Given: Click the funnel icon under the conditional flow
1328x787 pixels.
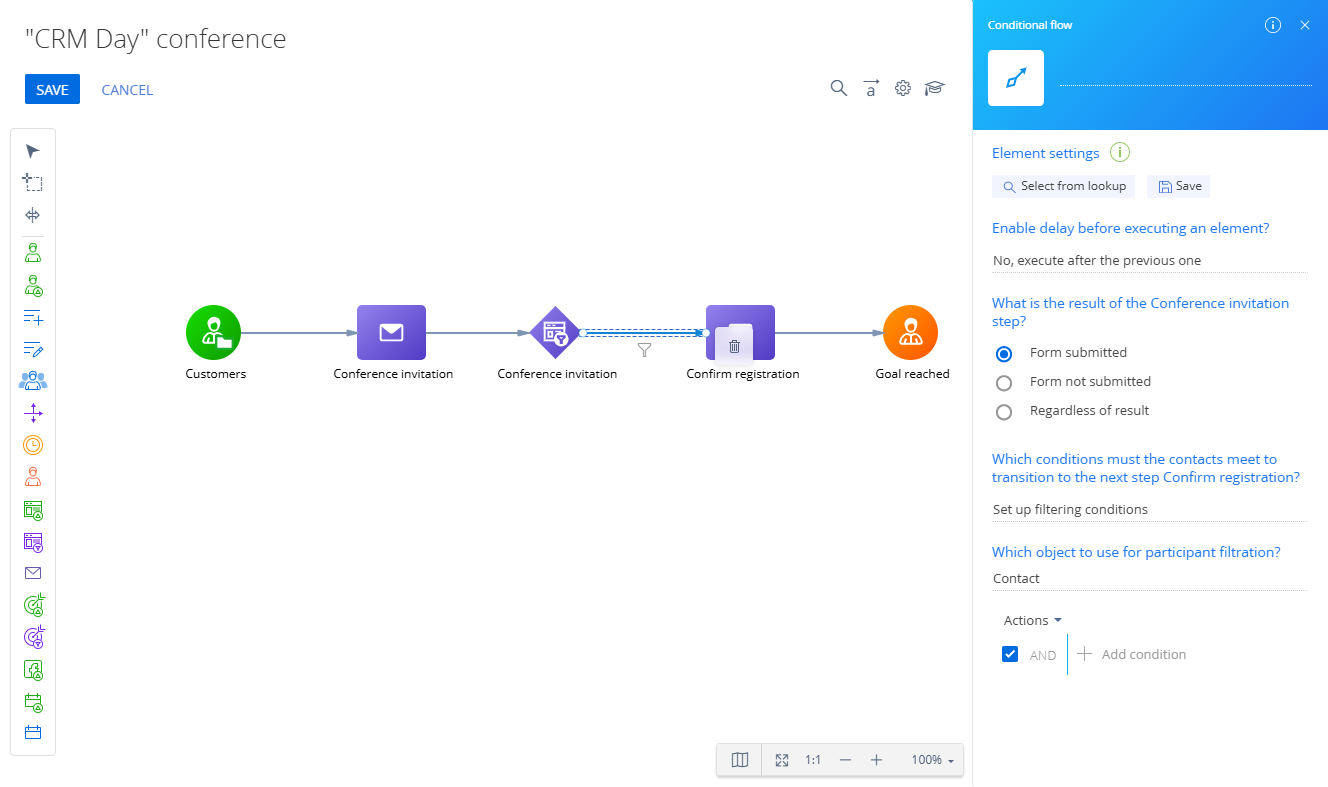Looking at the screenshot, I should (645, 350).
